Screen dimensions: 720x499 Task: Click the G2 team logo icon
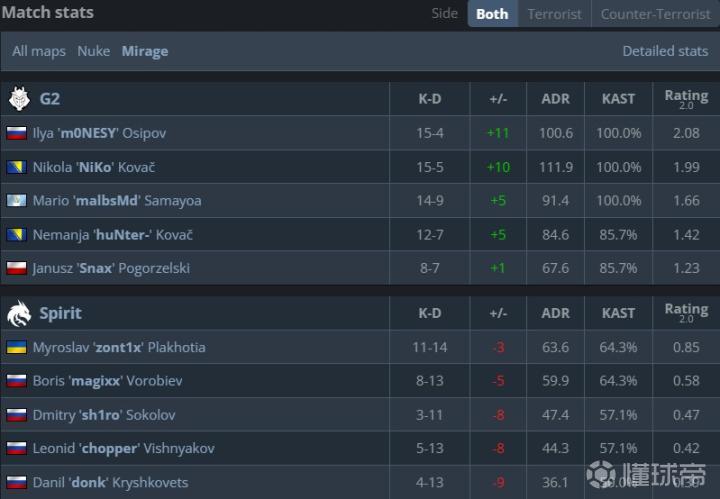pyautogui.click(x=19, y=98)
